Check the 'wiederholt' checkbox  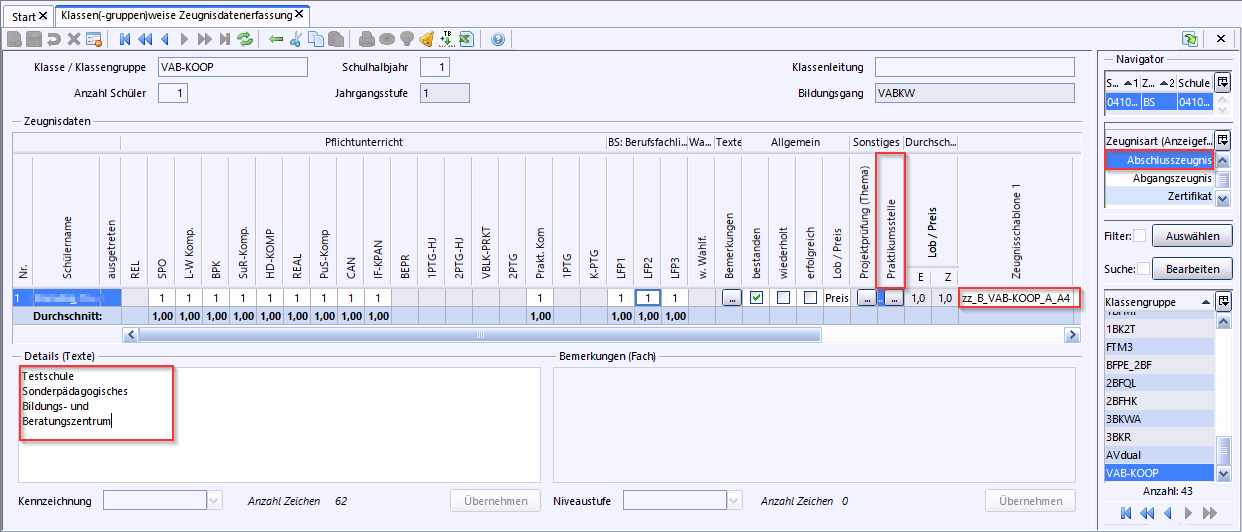(784, 298)
